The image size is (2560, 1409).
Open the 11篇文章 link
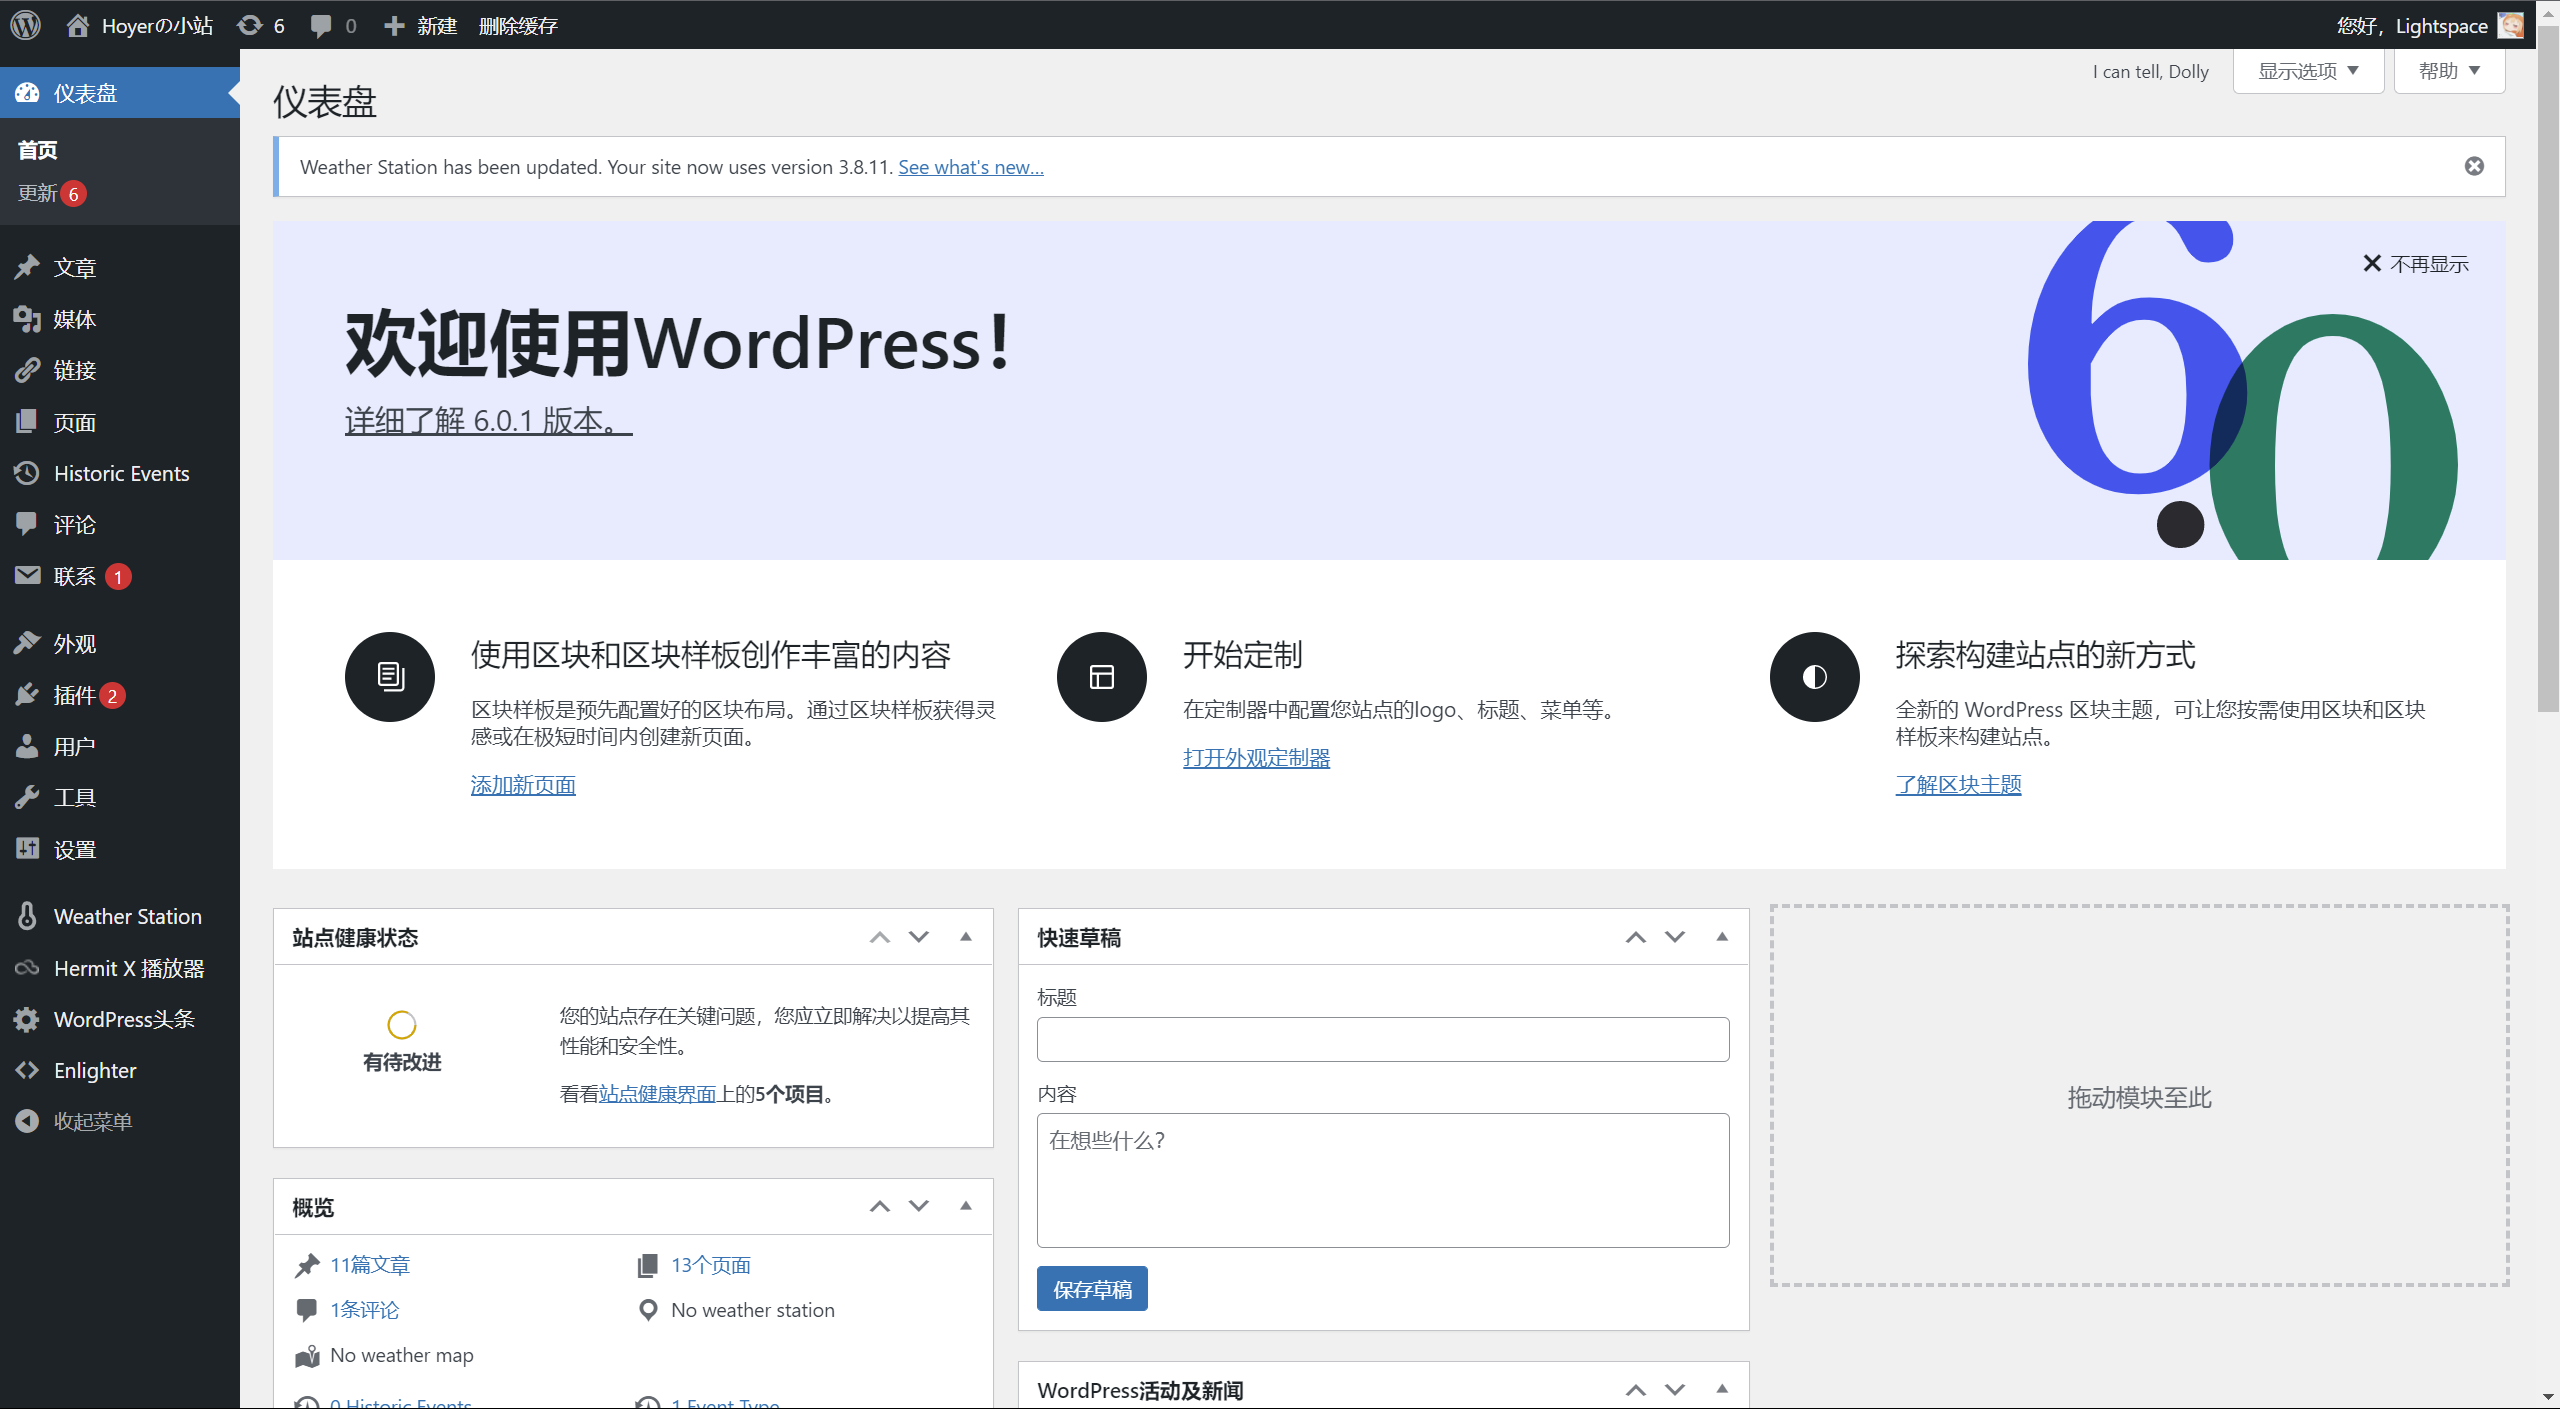[x=370, y=1265]
